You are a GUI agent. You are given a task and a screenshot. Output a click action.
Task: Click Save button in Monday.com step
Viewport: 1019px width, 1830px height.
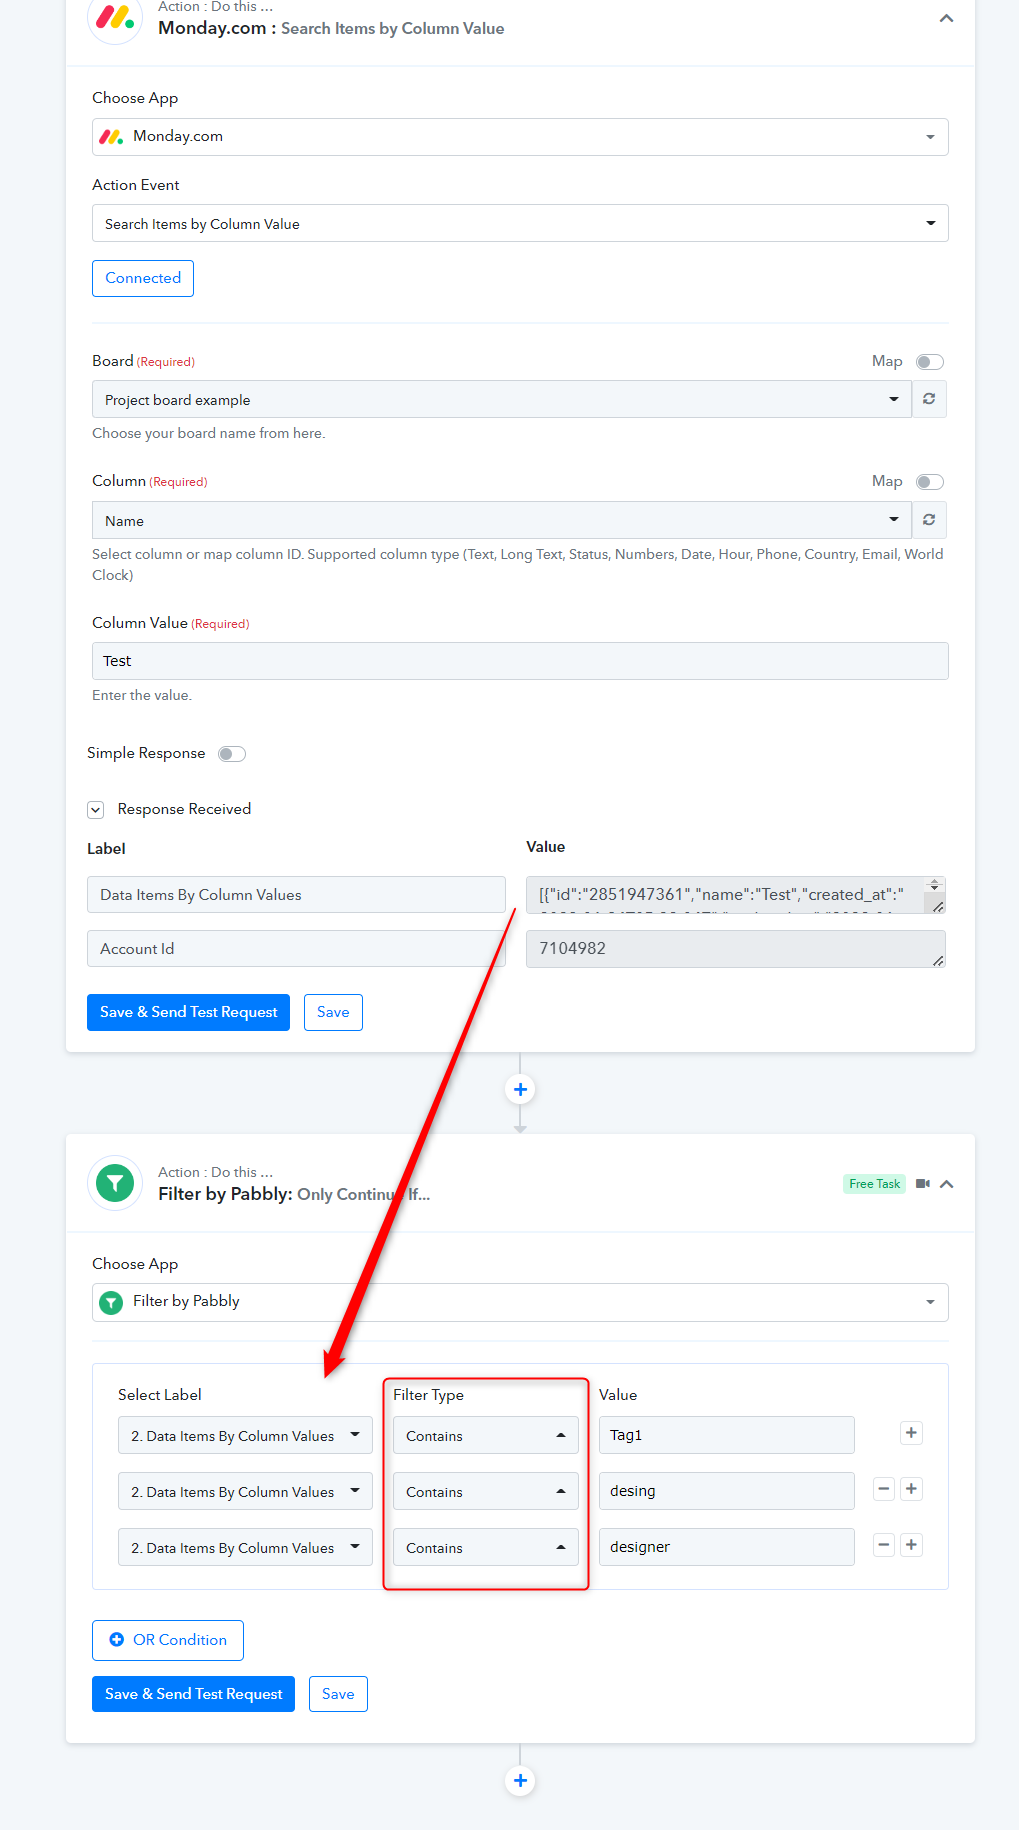[x=333, y=1012]
